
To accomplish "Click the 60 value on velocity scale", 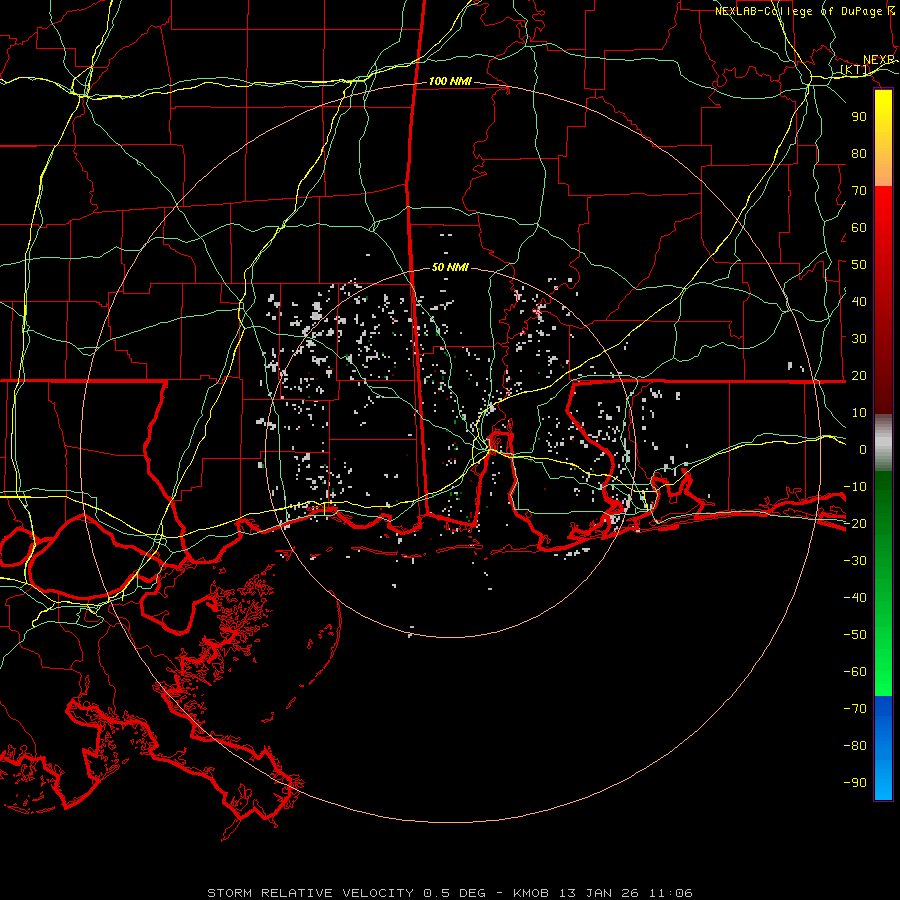I will [x=859, y=228].
